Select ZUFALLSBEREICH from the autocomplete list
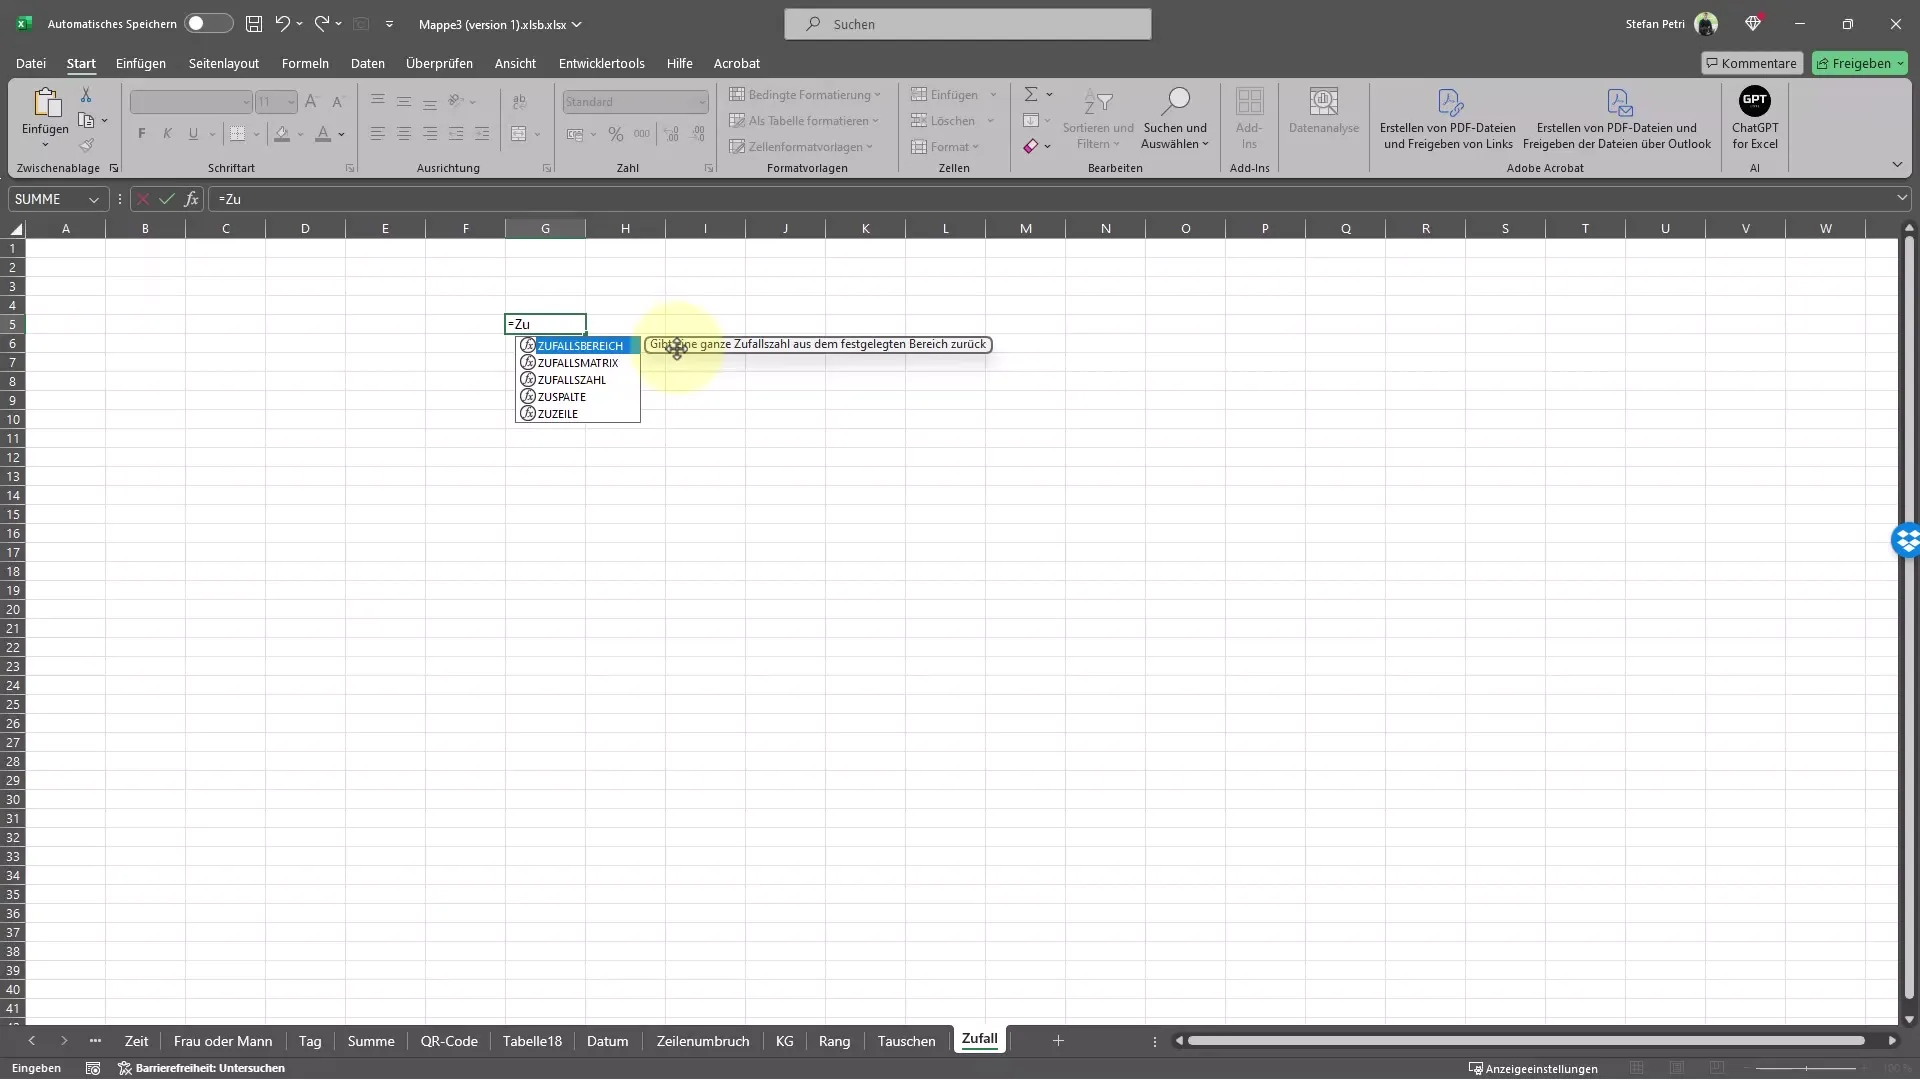The height and width of the screenshot is (1080, 1920). [578, 346]
